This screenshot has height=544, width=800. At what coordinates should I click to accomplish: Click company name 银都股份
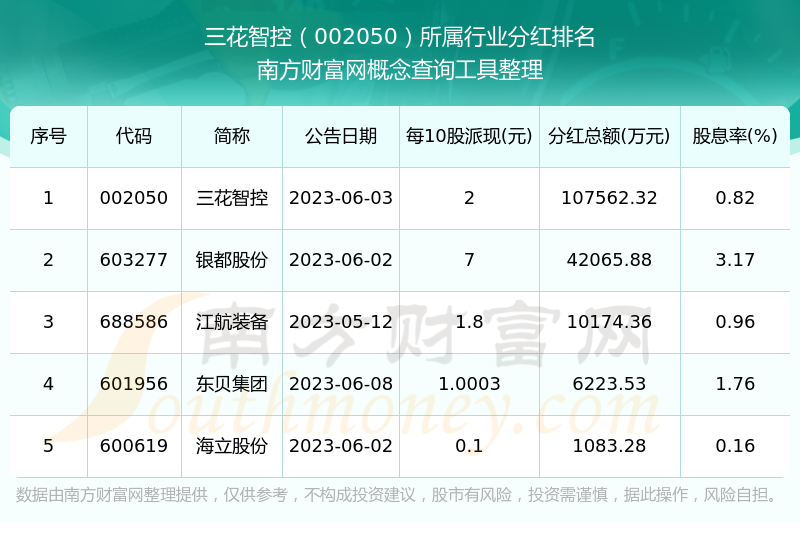pos(232,260)
